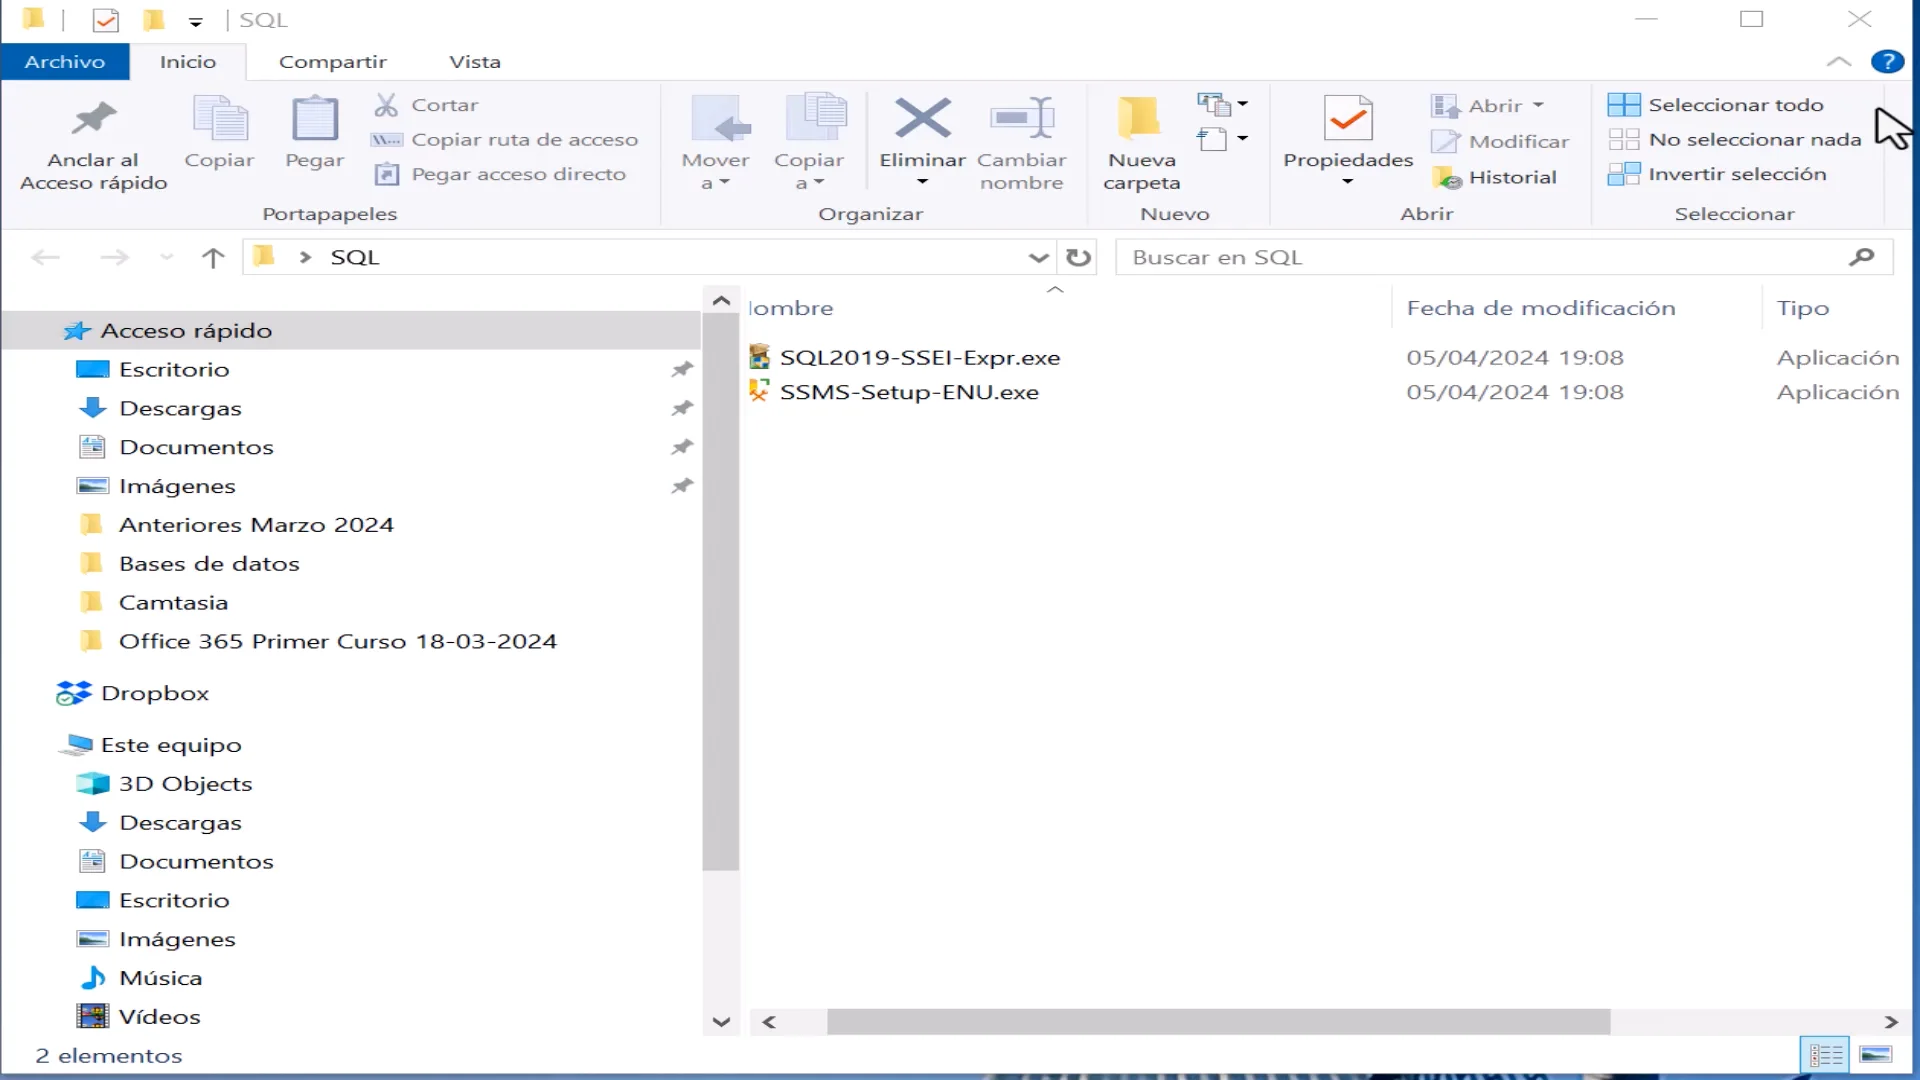Open the Abrir dropdown arrow
The image size is (1920, 1080).
(1537, 105)
